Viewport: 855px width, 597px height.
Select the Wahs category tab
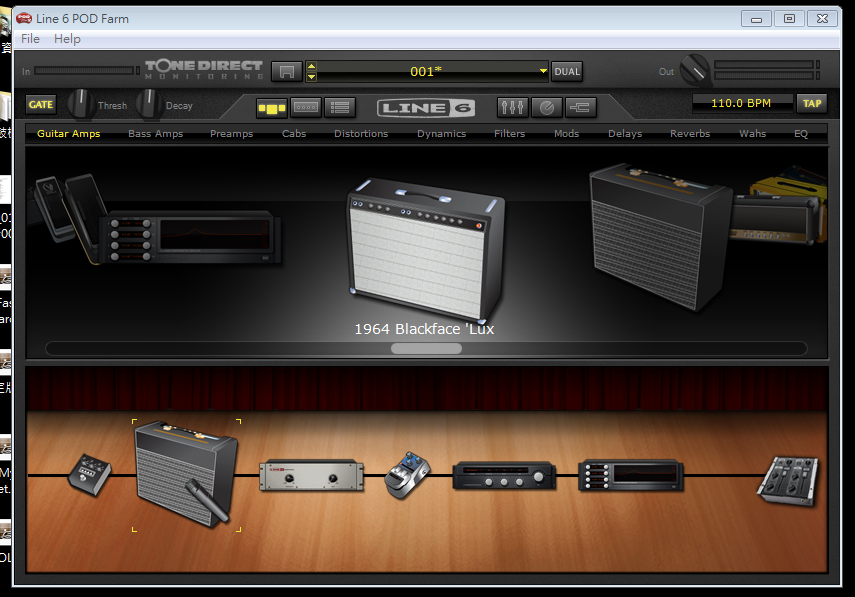[x=752, y=134]
